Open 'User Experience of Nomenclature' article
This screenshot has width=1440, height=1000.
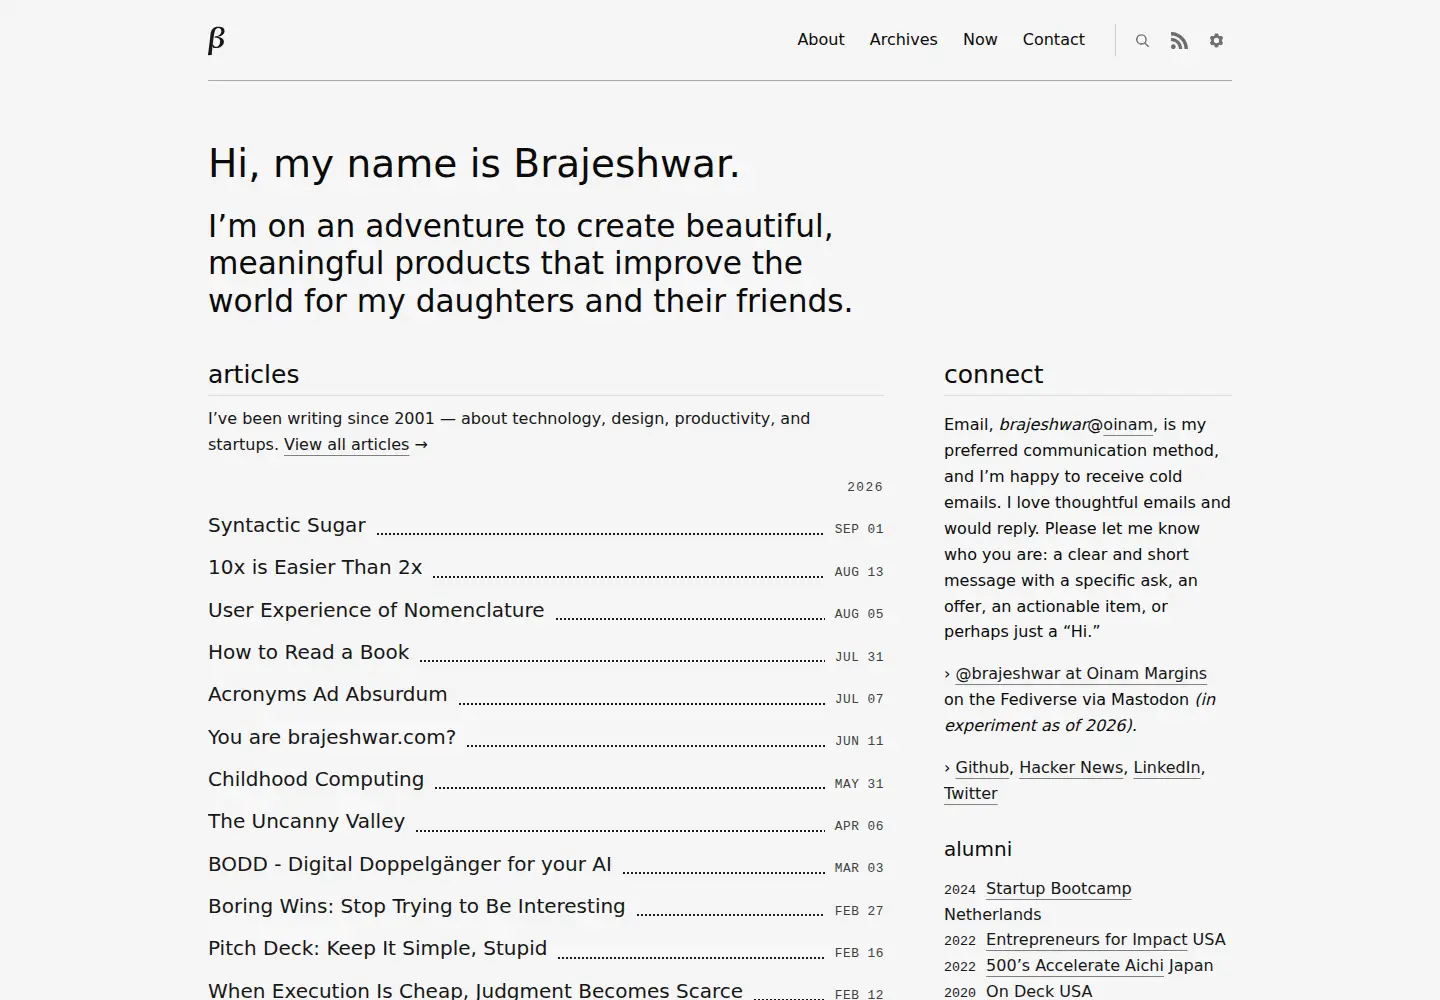pyautogui.click(x=376, y=610)
